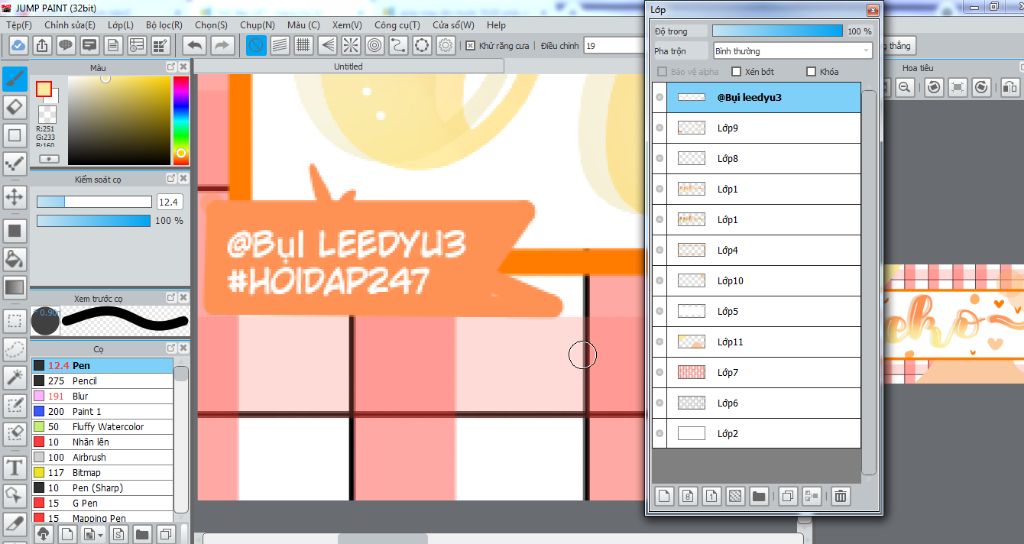Click the export/share icon in toolbar
The height and width of the screenshot is (544, 1024).
(x=42, y=45)
